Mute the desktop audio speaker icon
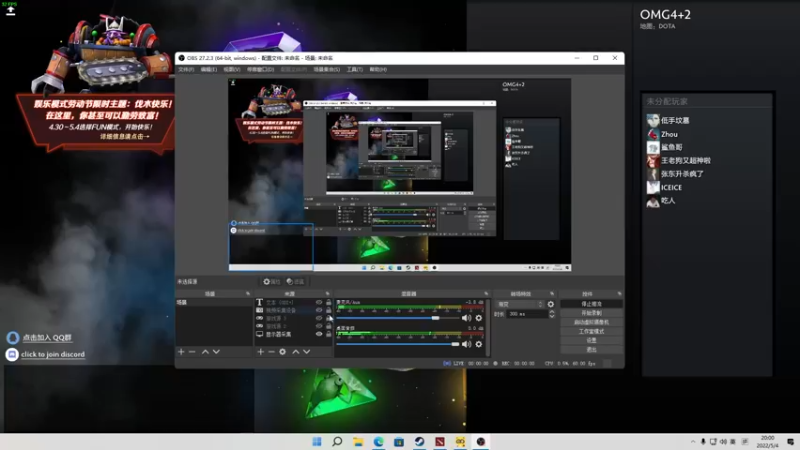This screenshot has height=450, width=800. (x=466, y=344)
